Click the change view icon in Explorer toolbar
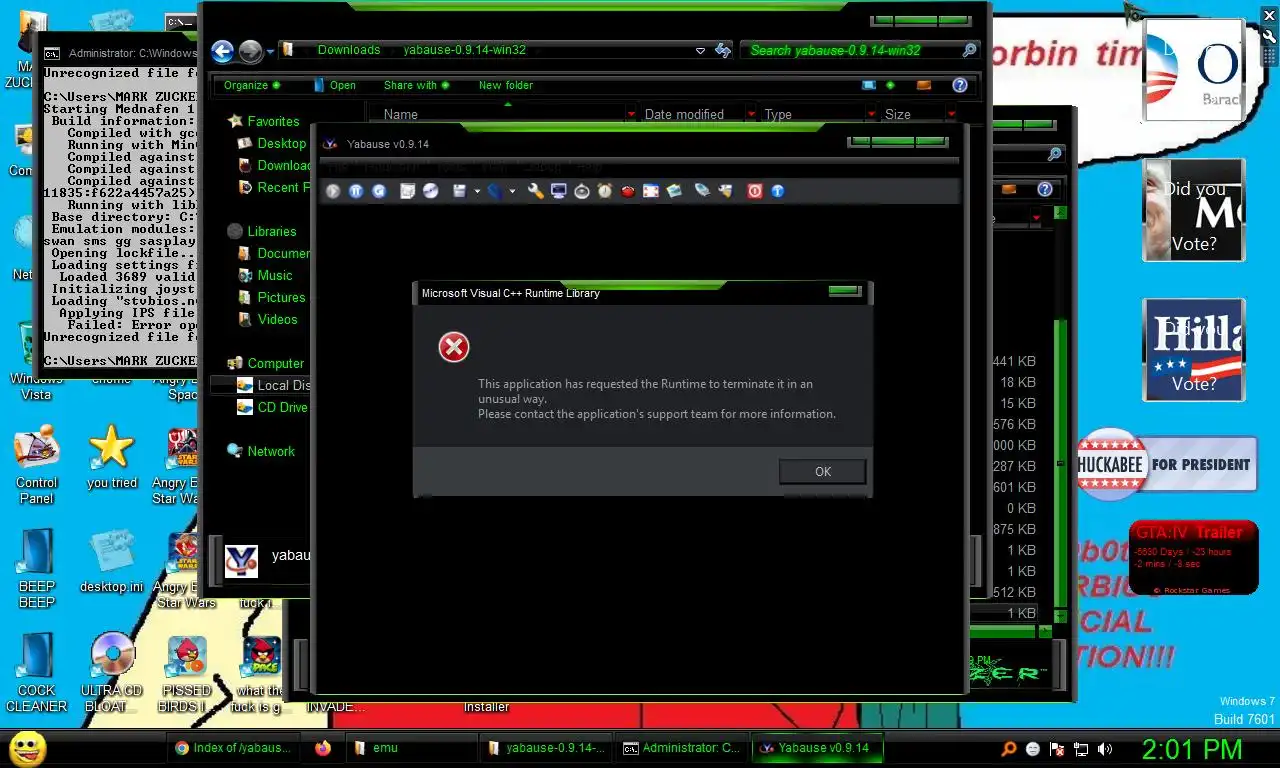Screen dimensions: 1280x768 pos(869,85)
